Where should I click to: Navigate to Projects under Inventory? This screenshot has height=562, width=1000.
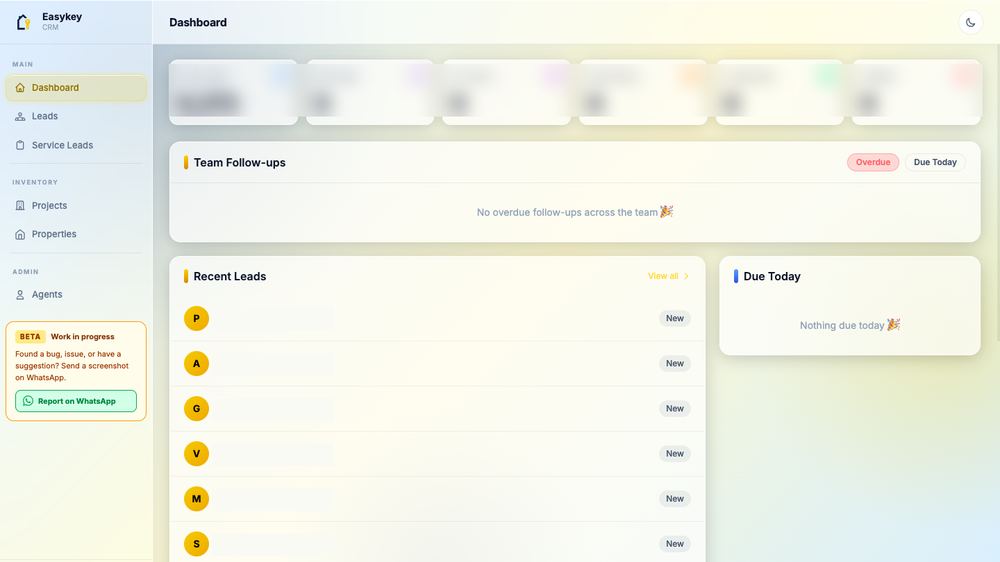pos(76,205)
